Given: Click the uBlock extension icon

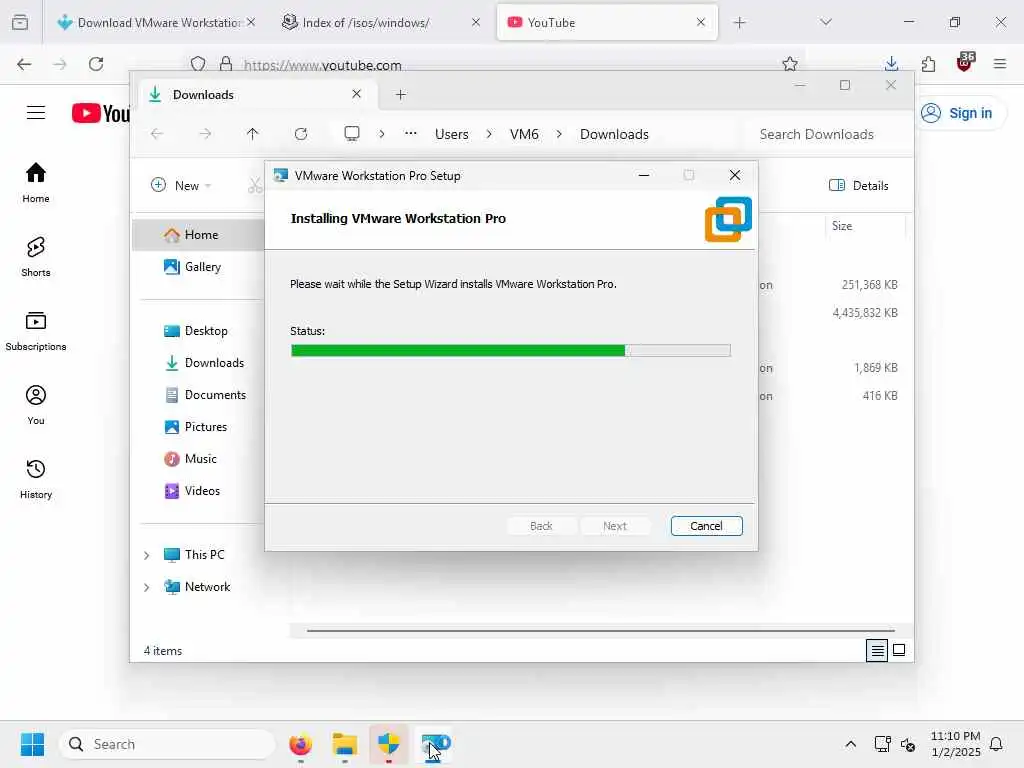Looking at the screenshot, I should tap(965, 63).
